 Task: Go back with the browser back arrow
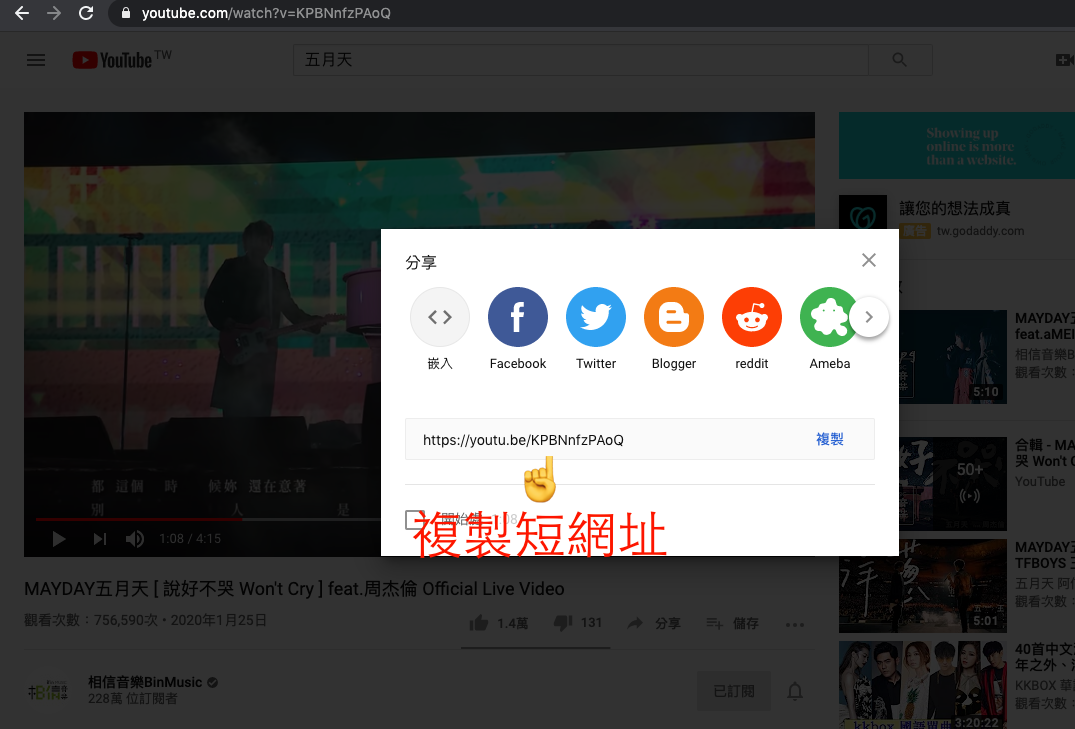point(22,13)
